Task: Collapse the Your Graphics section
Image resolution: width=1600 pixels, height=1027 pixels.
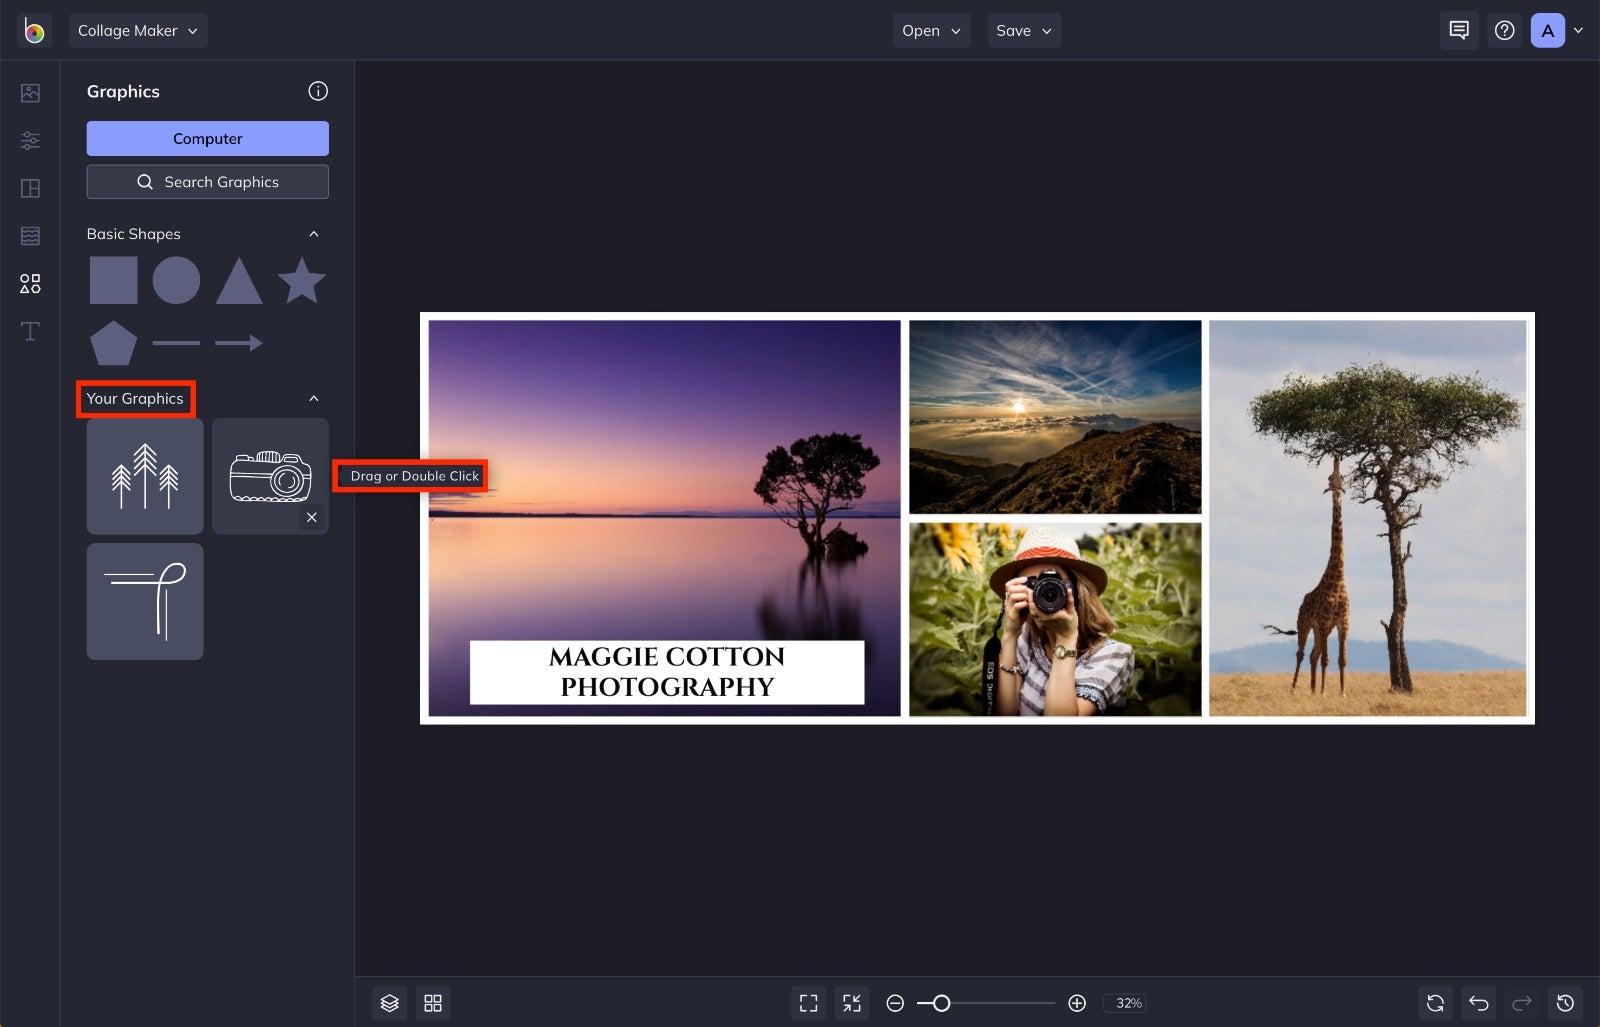Action: click(x=314, y=397)
